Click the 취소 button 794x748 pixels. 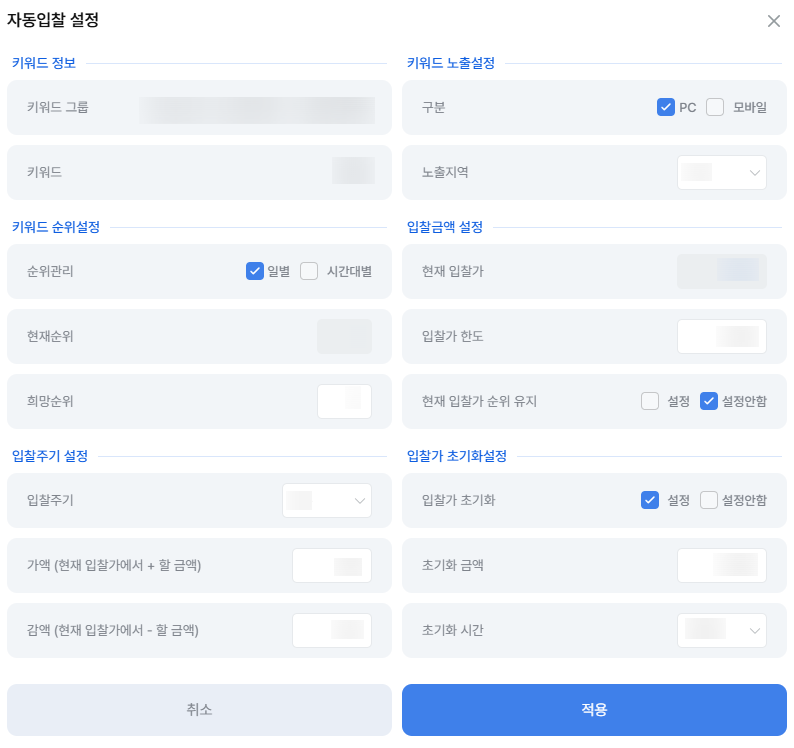(x=199, y=710)
